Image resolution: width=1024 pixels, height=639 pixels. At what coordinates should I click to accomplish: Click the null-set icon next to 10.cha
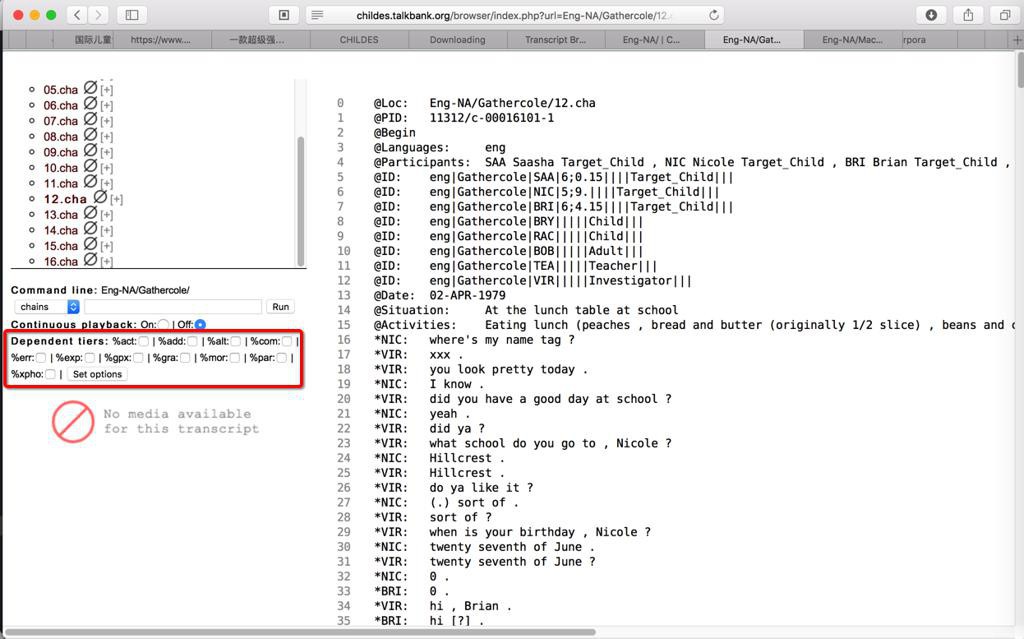tap(90, 167)
